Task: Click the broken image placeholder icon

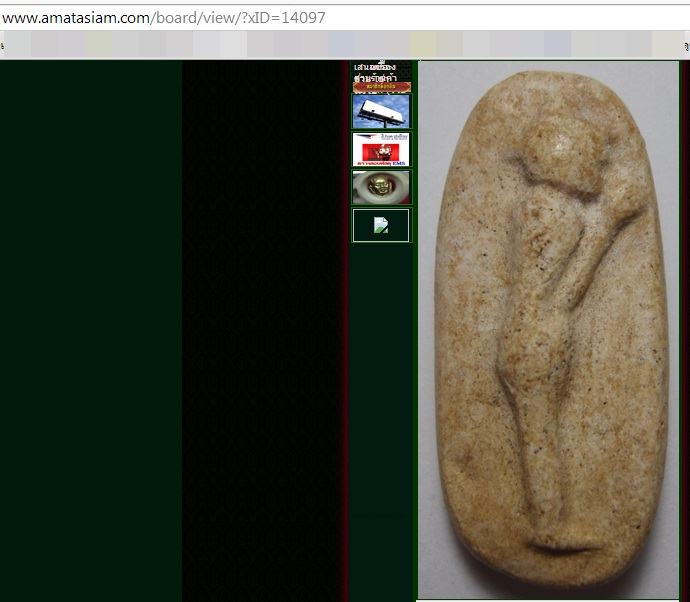Action: coord(381,225)
